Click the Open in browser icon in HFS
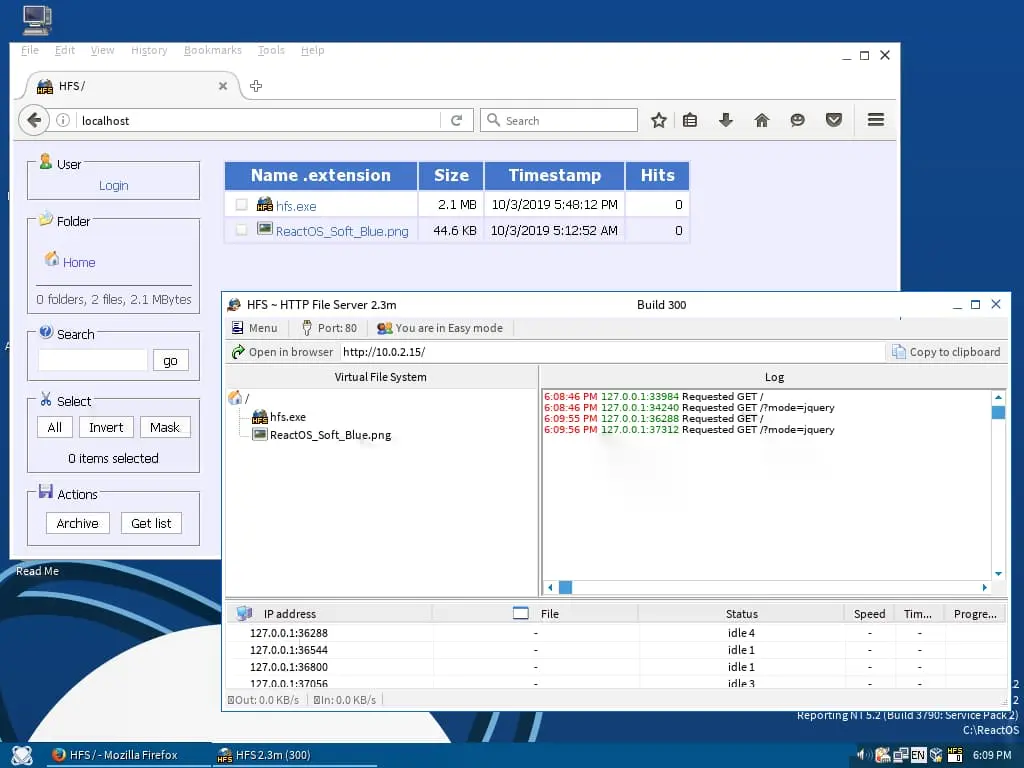This screenshot has width=1024, height=768. 238,351
